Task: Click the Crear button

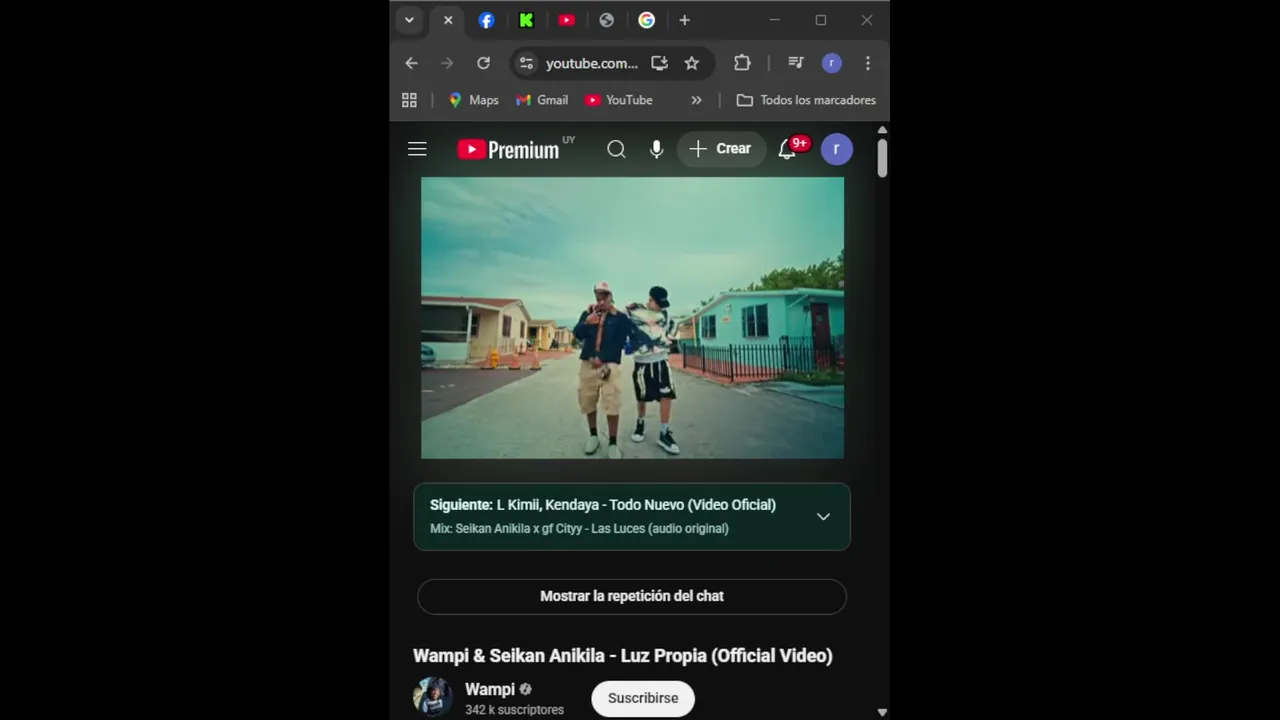Action: [x=721, y=149]
